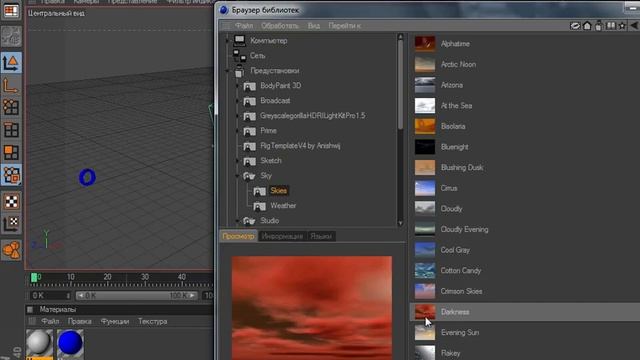Click the current frame 0 K input field
The height and width of the screenshot is (360, 640).
coord(50,296)
